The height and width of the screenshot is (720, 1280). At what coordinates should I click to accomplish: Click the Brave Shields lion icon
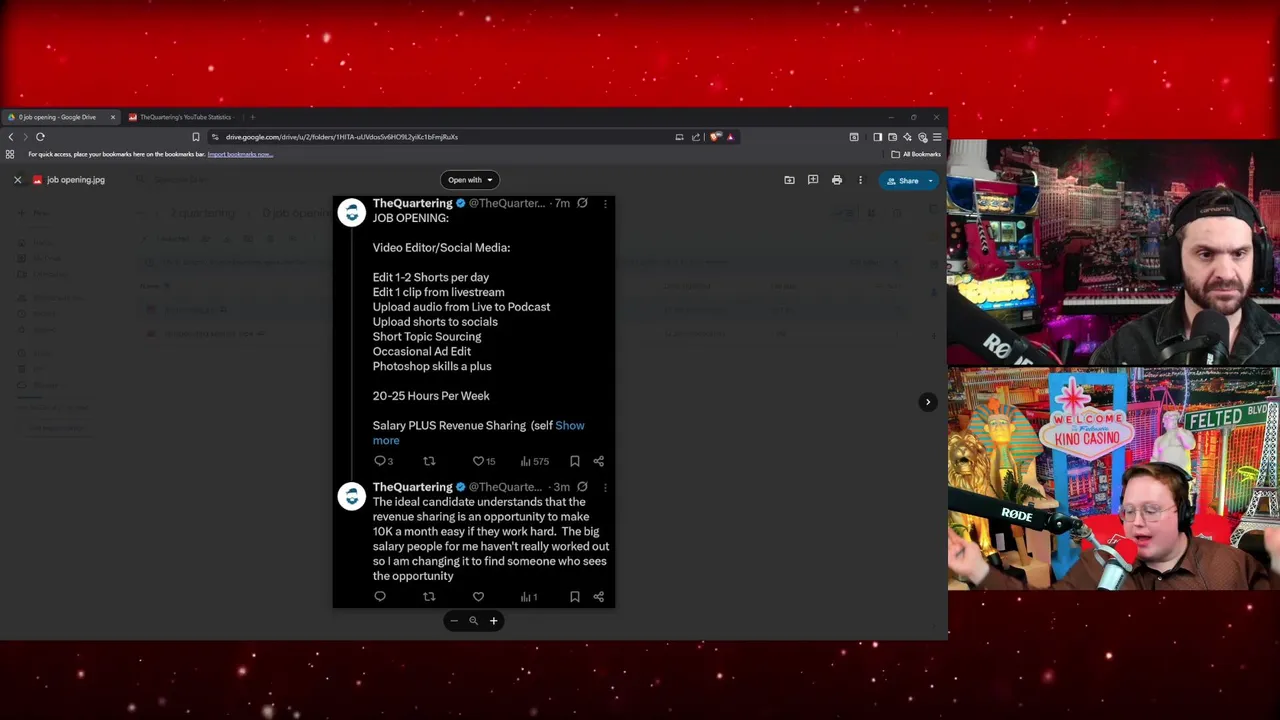coord(715,137)
